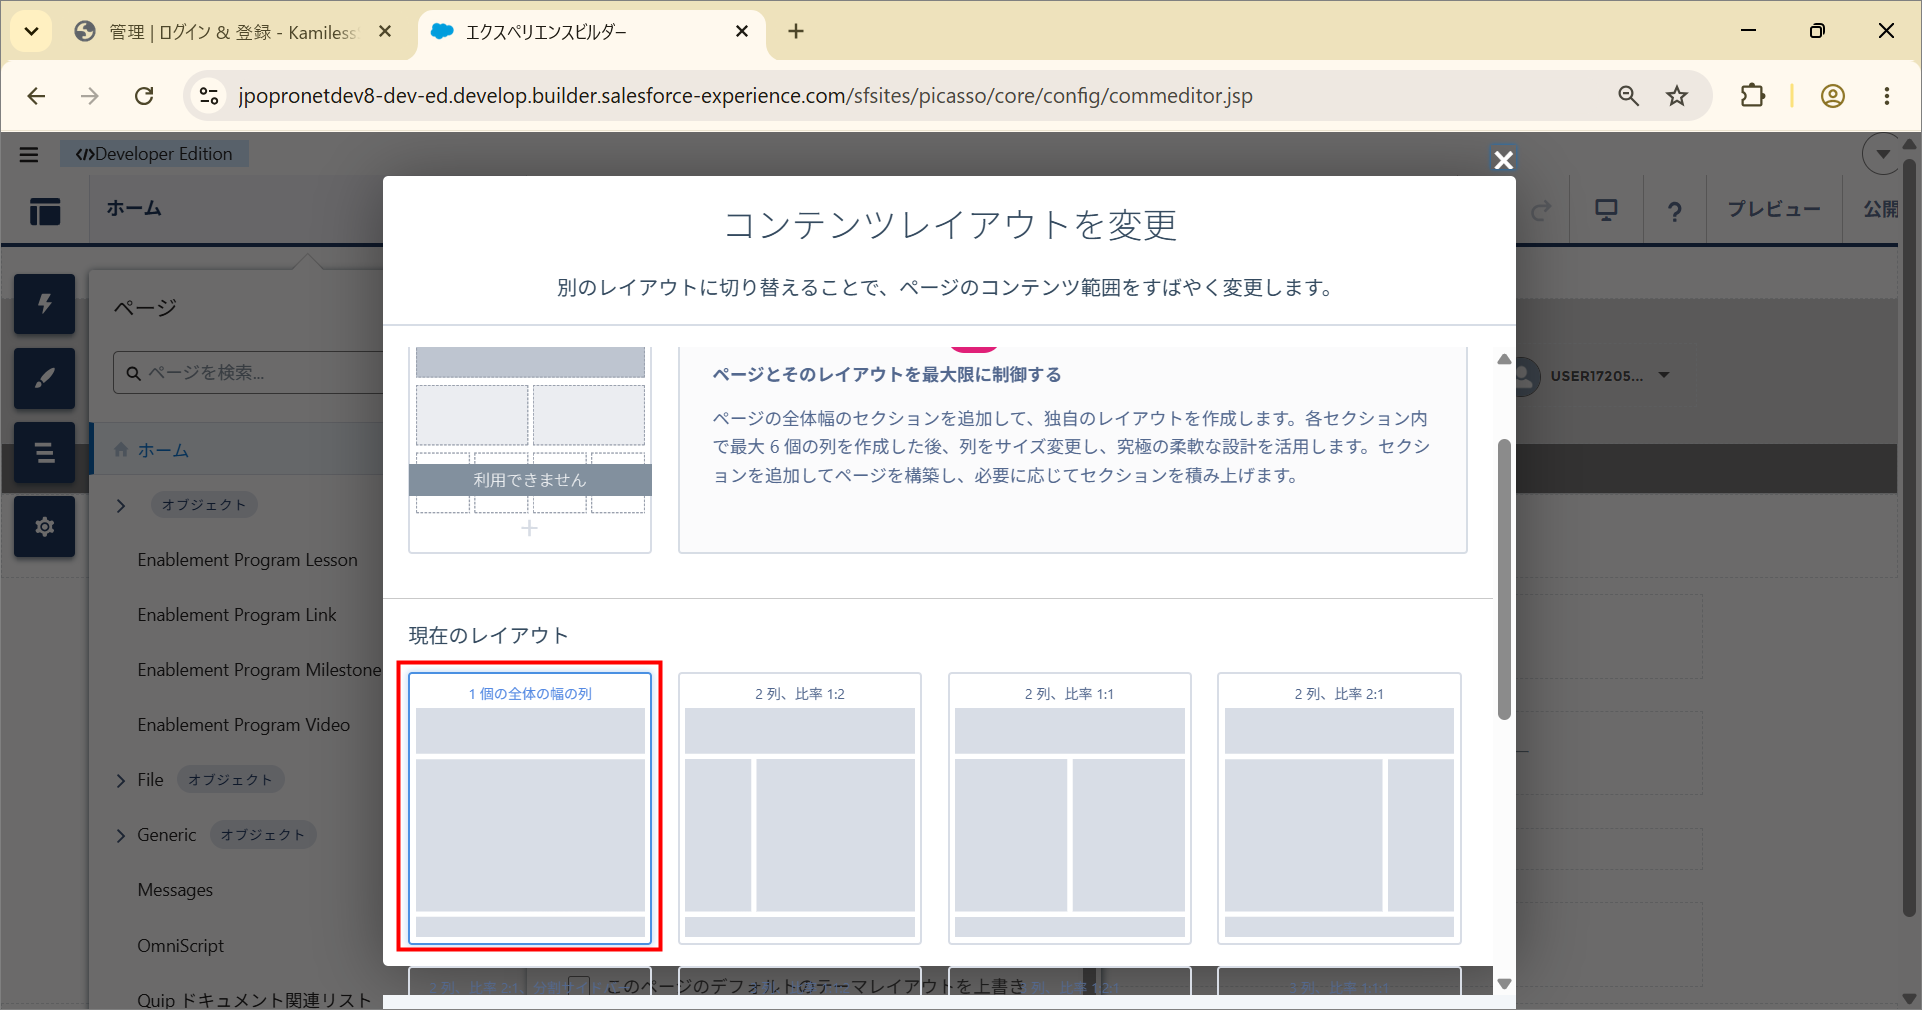Click the プレビュー preview button

pos(1774,209)
